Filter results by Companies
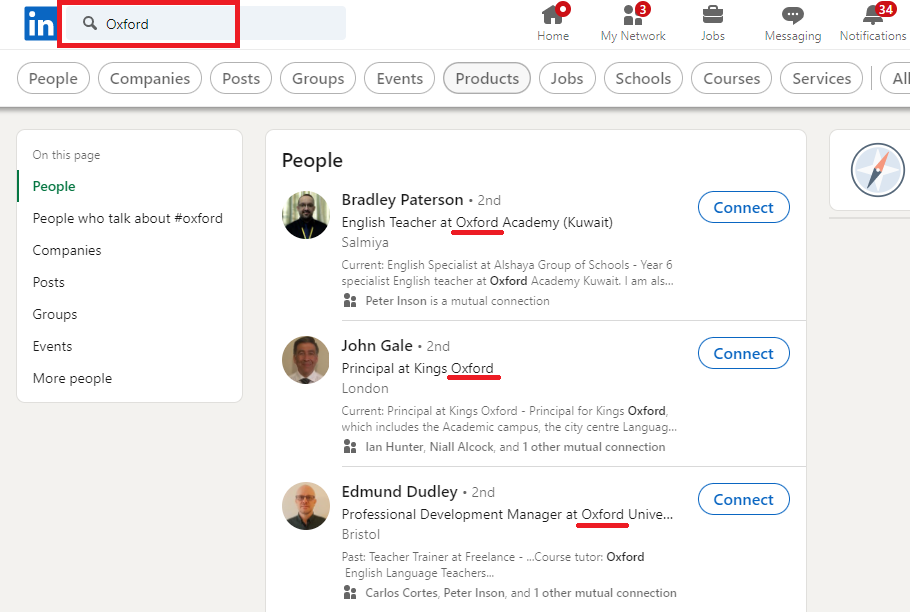 [150, 78]
